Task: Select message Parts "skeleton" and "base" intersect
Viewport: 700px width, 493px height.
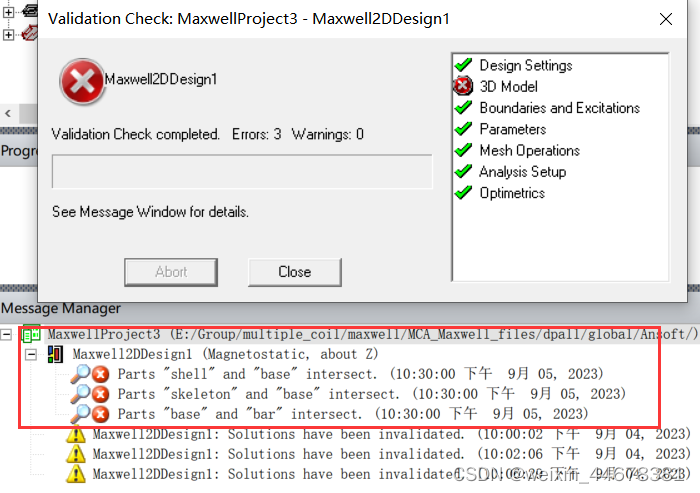Action: tap(371, 394)
